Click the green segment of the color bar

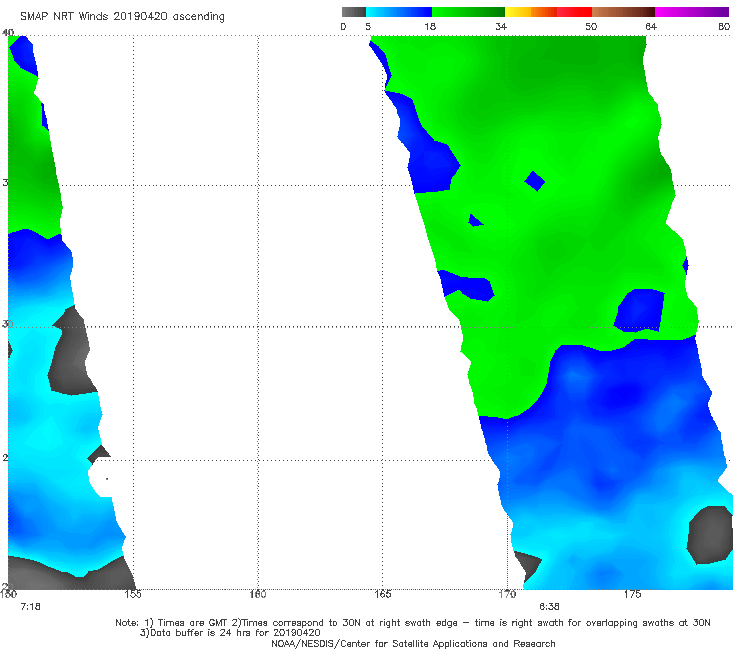pos(468,12)
